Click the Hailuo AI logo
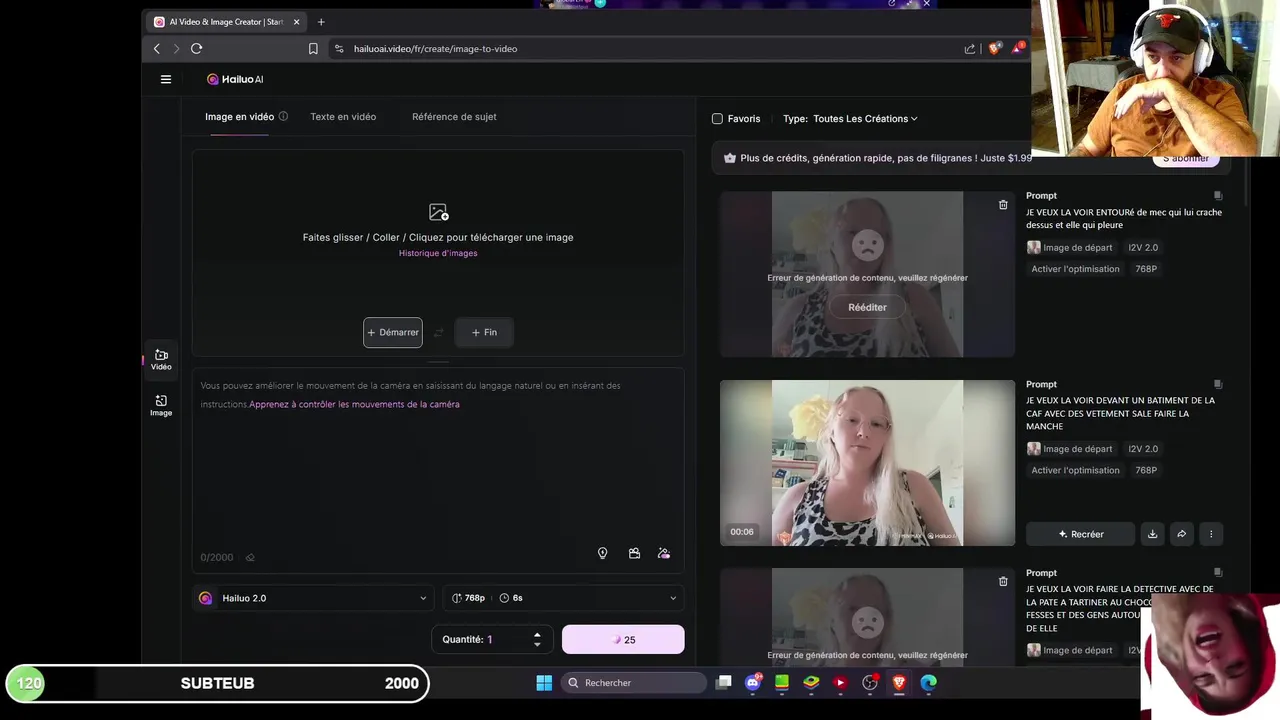The image size is (1280, 720). coord(235,79)
